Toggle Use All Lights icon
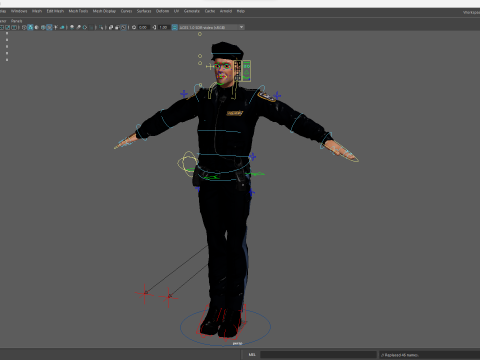The width and height of the screenshot is (480, 360). click(x=56, y=27)
